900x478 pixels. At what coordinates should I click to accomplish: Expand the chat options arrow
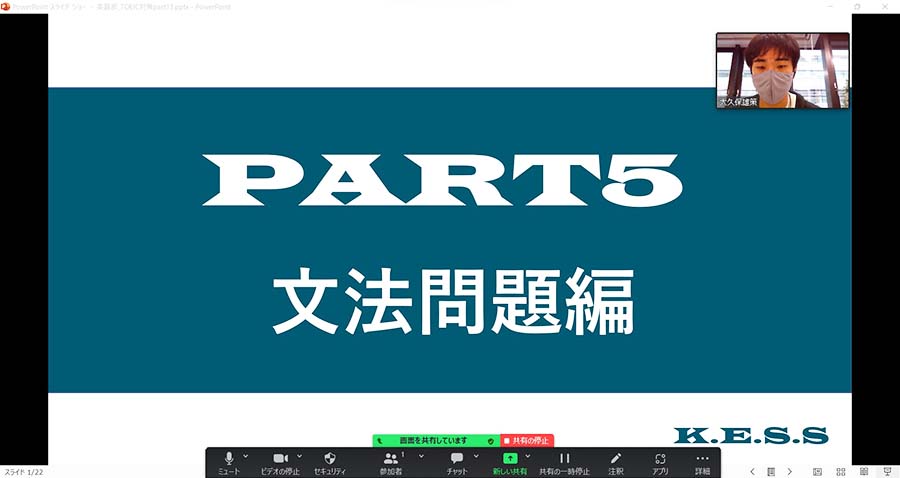pos(475,455)
